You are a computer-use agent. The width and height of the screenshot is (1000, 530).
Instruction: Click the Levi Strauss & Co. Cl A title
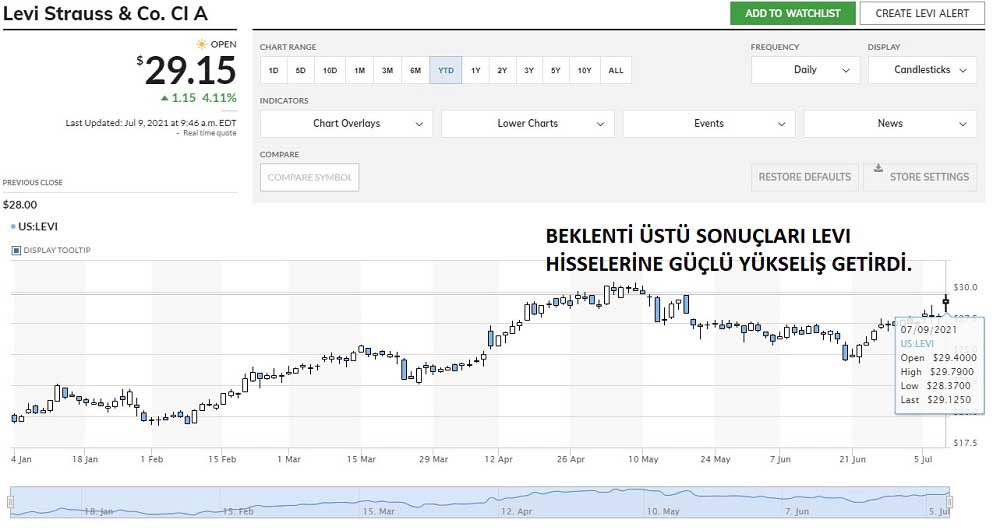[x=105, y=13]
